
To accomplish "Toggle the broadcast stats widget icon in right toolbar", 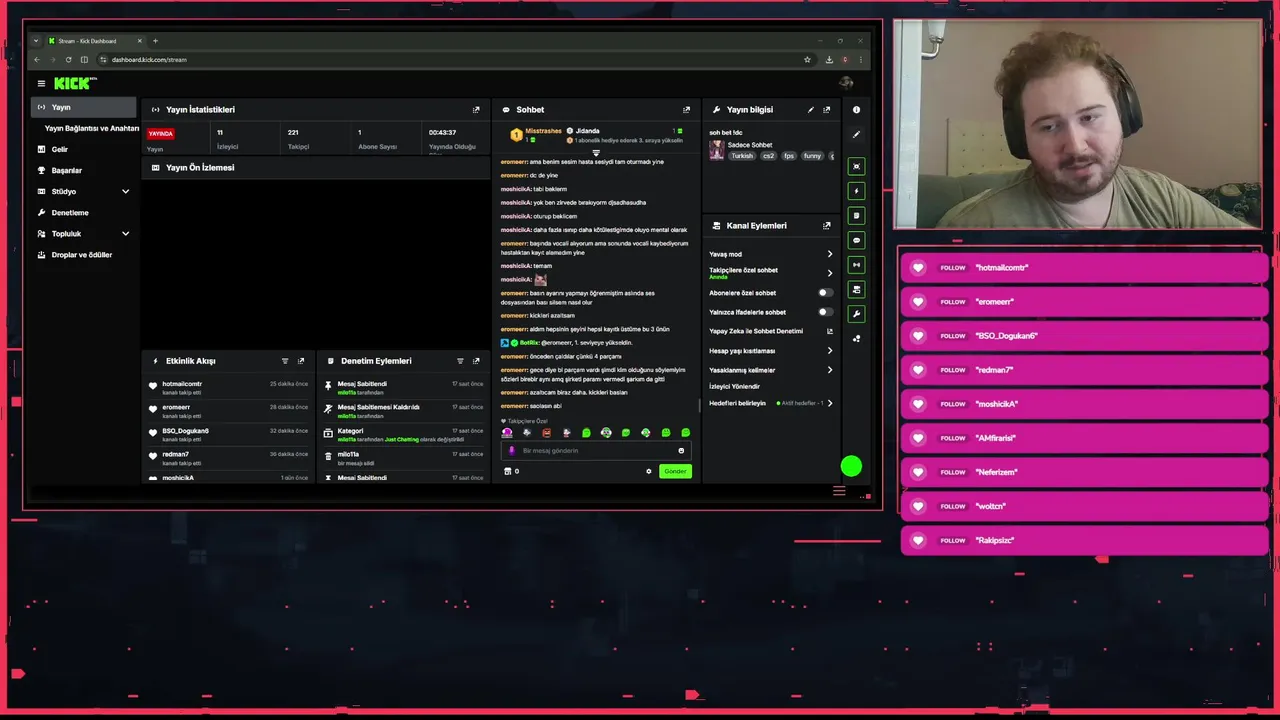I will (x=856, y=265).
